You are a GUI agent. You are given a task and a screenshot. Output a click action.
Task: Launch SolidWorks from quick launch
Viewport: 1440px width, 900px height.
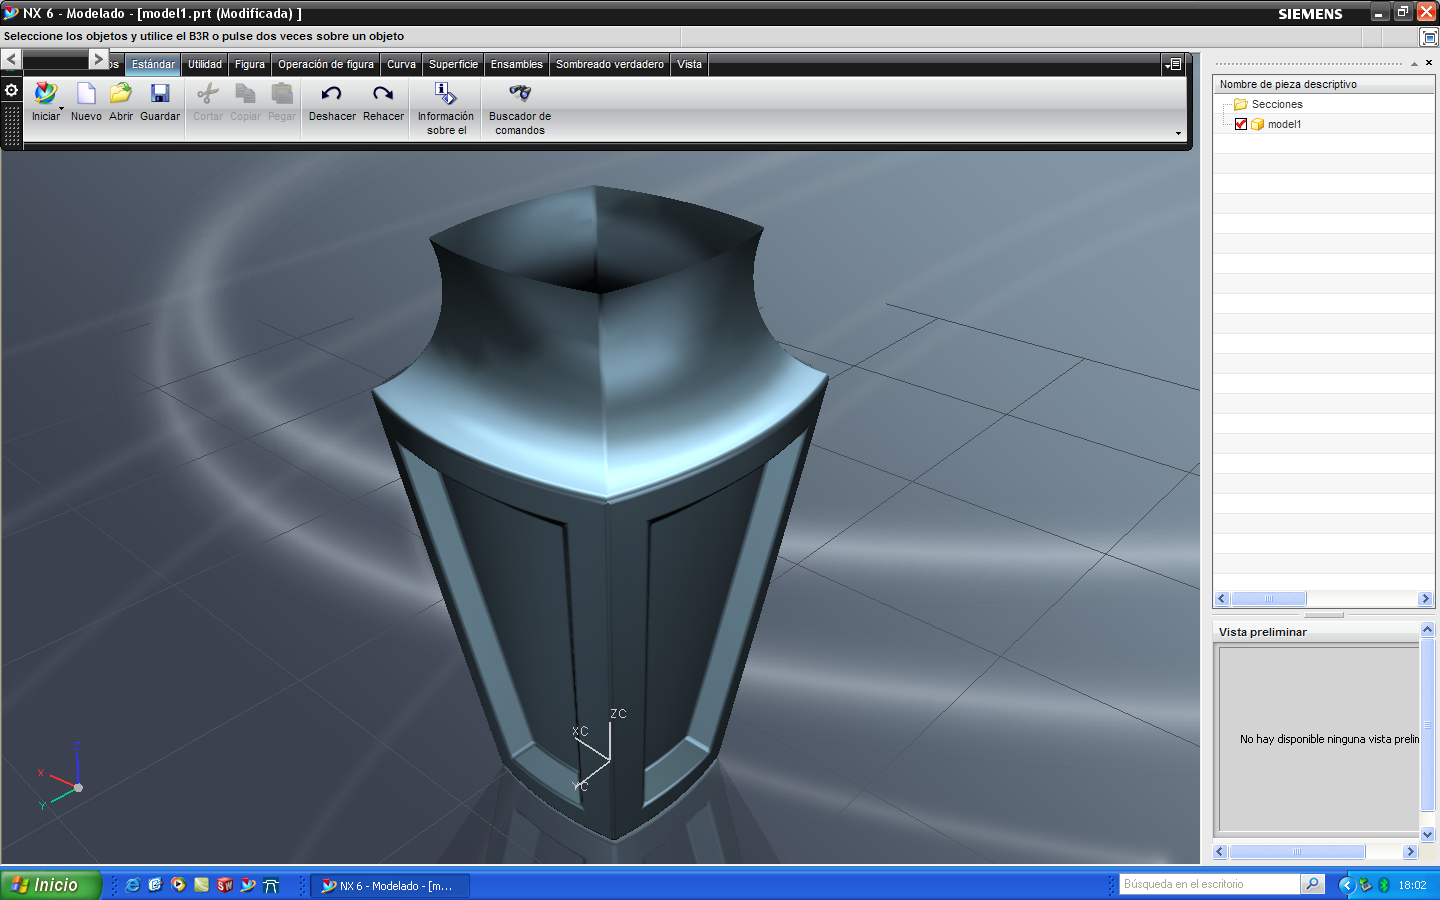click(x=225, y=885)
